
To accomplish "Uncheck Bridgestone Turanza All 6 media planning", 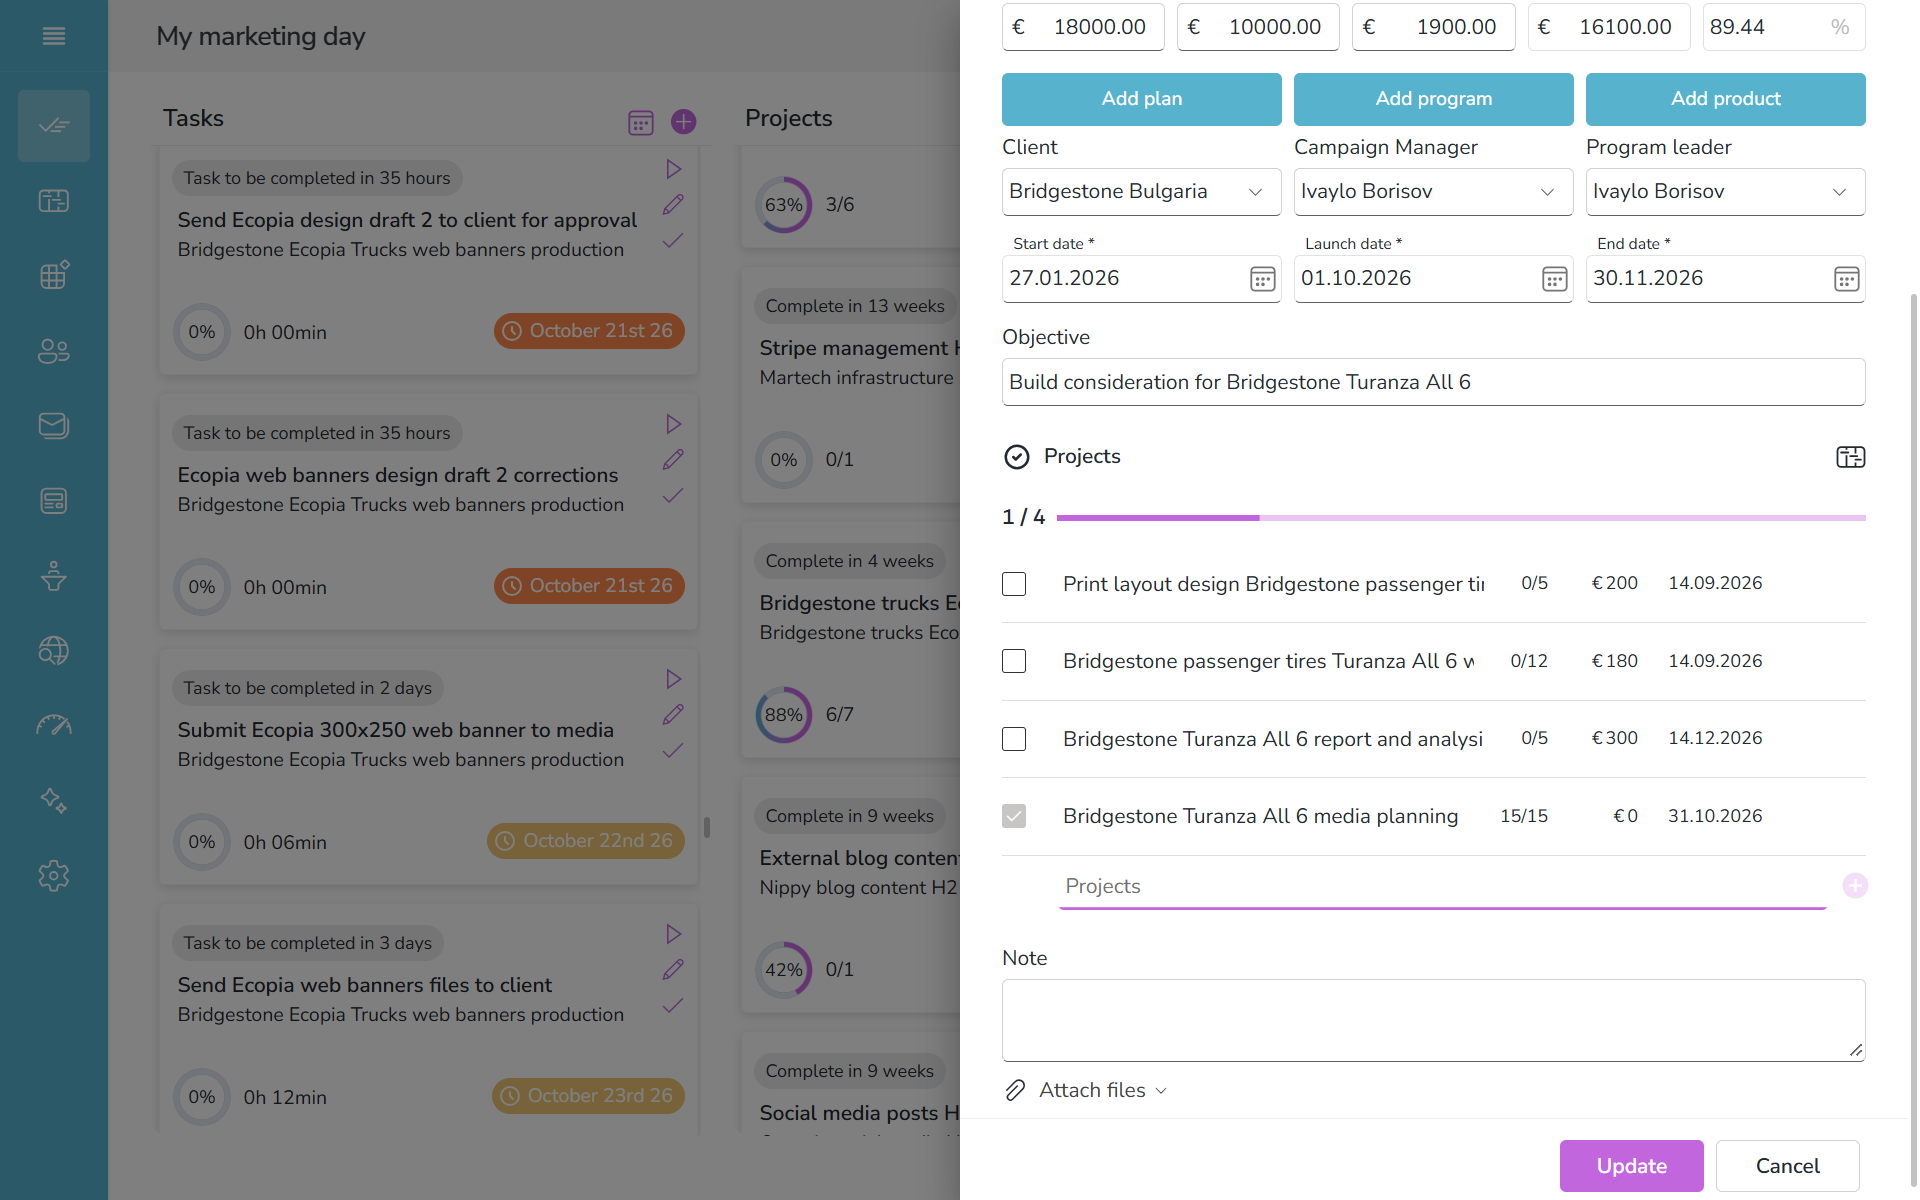I will pyautogui.click(x=1014, y=816).
